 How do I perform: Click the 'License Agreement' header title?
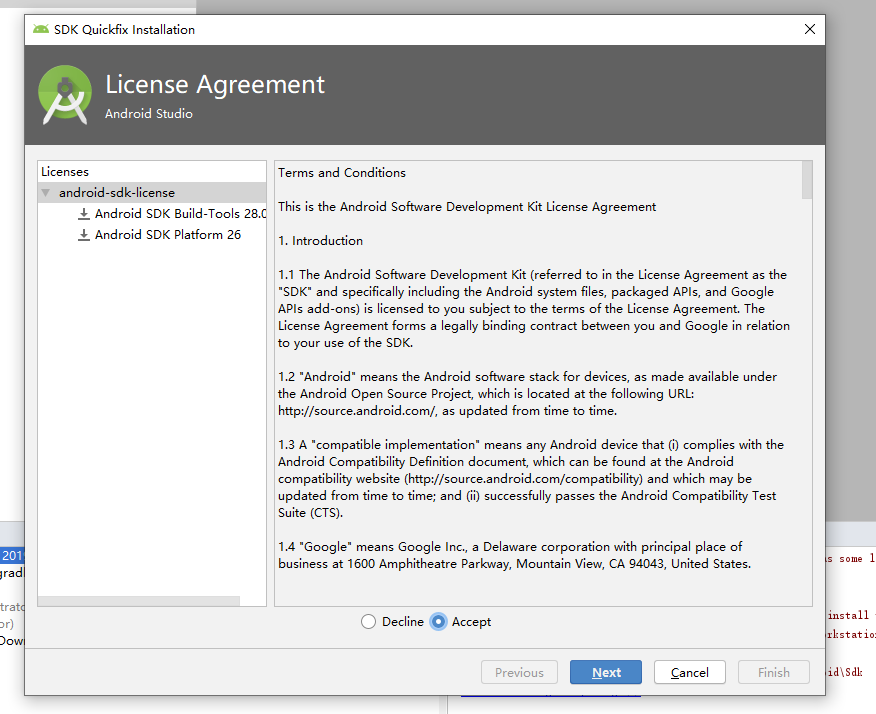click(215, 84)
